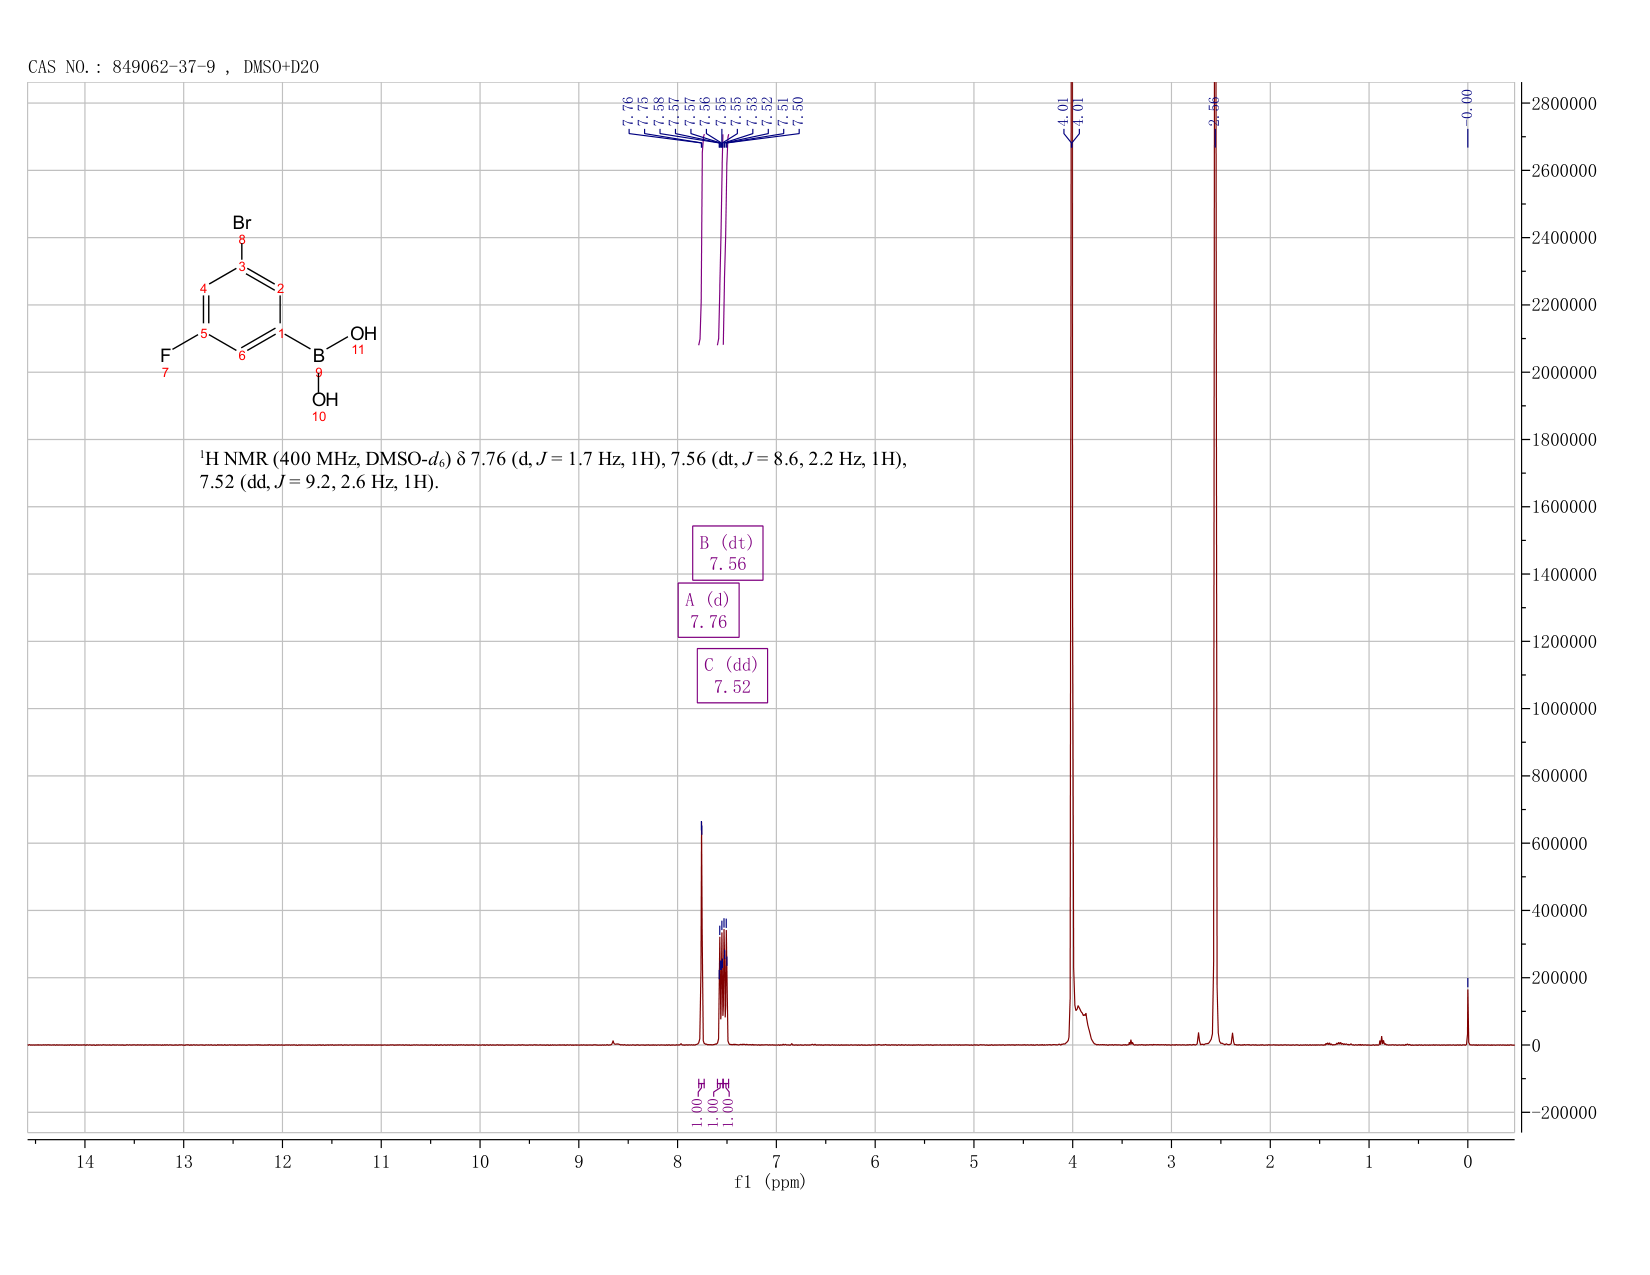1650x1275 pixels.
Task: Click the small impurity peak near 8.65 ppm
Action: click(x=612, y=1042)
